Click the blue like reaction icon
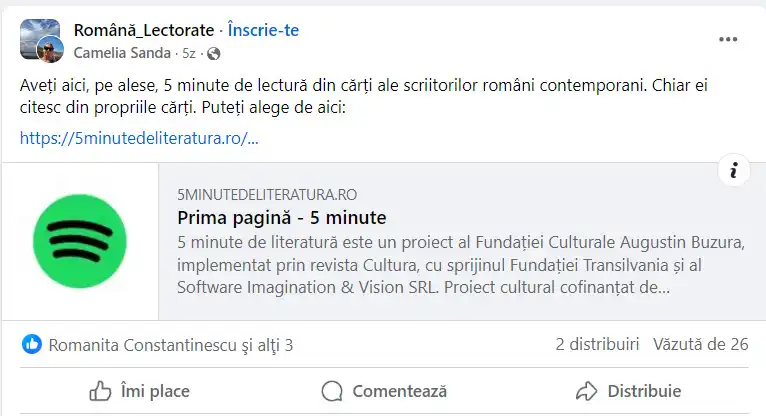The height and width of the screenshot is (416, 766). pos(32,345)
